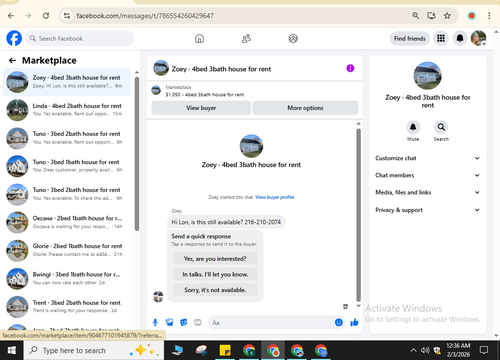The image size is (500, 360).
Task: Open Facebook notifications bell
Action: pos(460,38)
